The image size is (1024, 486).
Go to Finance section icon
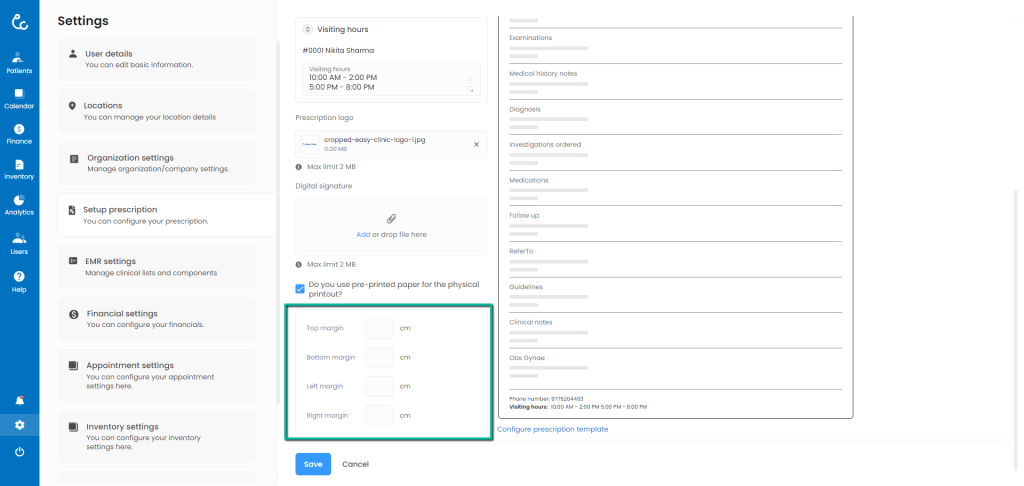coord(19,134)
